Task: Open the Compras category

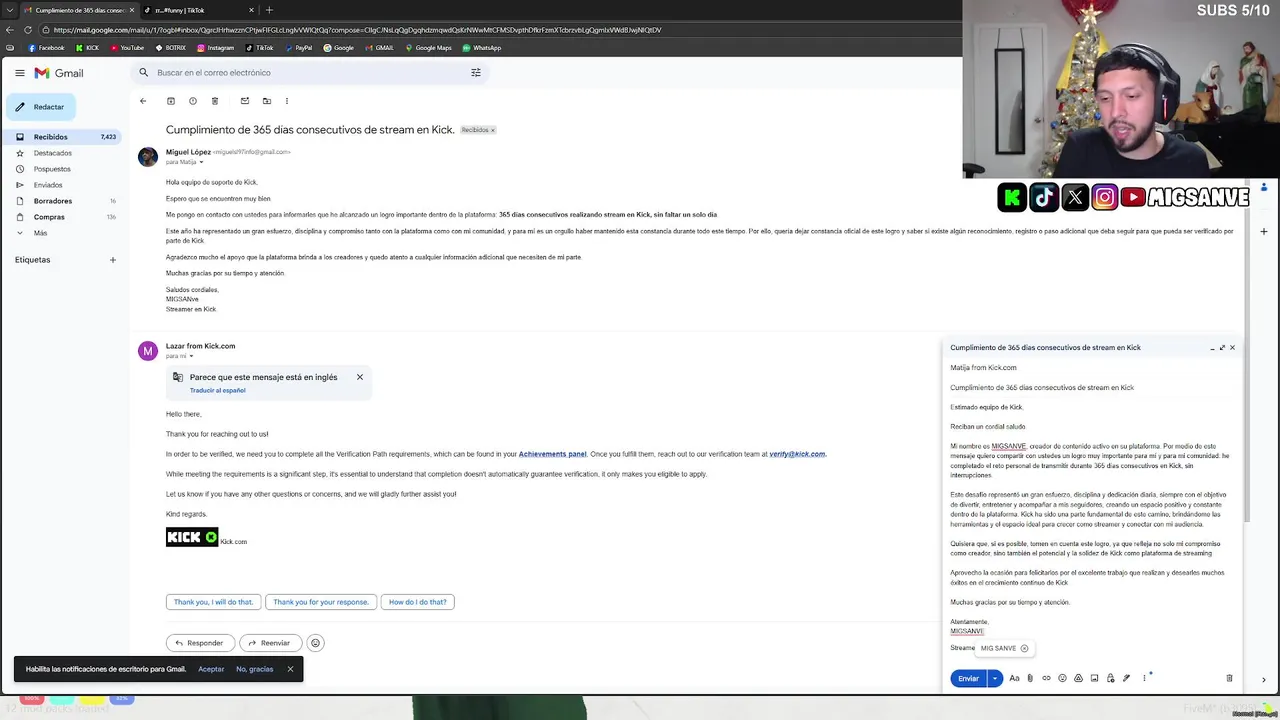Action: pos(67,217)
